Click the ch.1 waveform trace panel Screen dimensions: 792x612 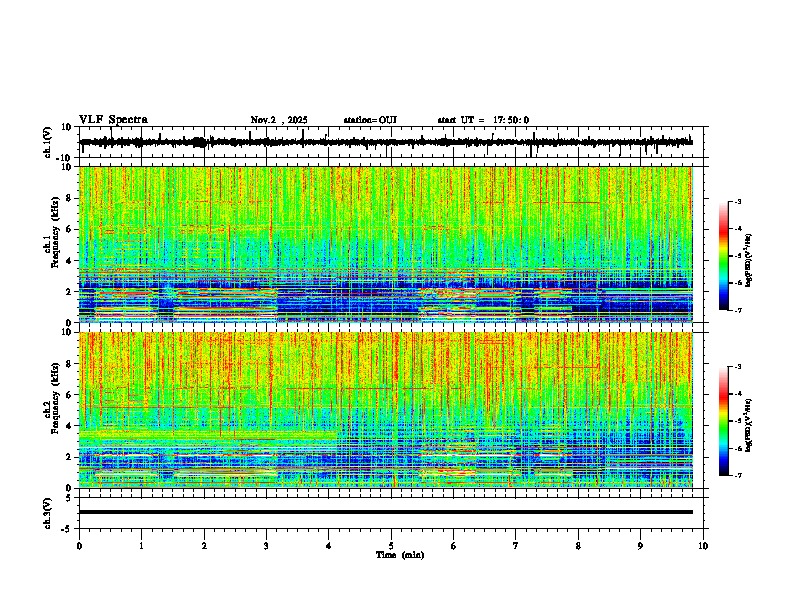393,142
